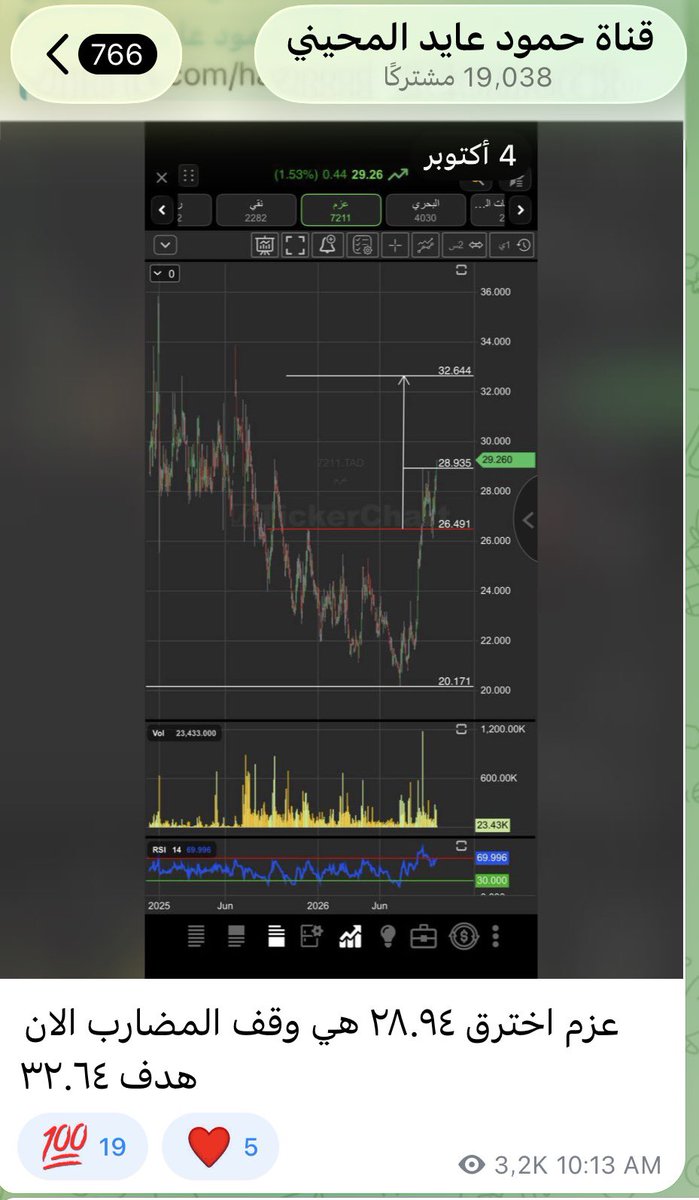
Task: Open the second list layout icon in bottom bar
Action: click(236, 936)
